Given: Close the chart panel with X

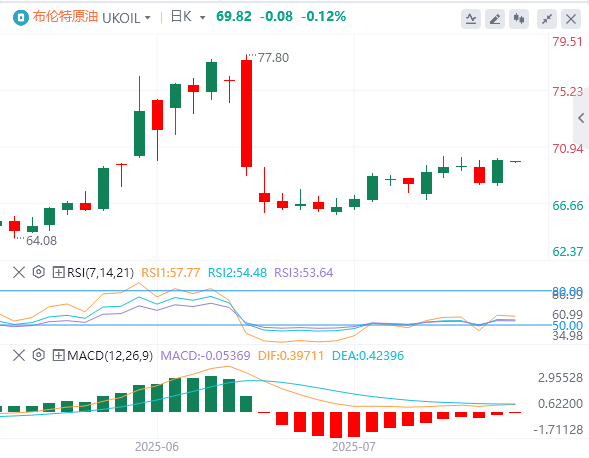Looking at the screenshot, I should 571,18.
